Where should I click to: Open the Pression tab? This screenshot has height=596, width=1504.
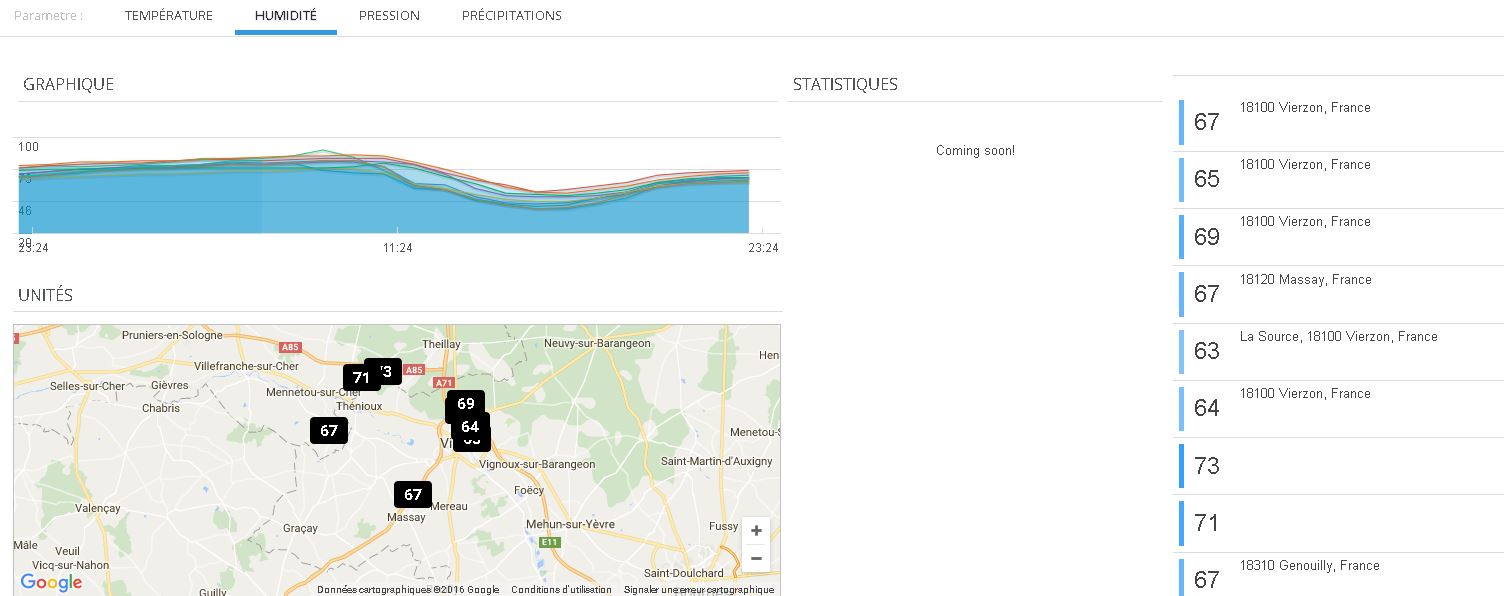click(x=389, y=16)
